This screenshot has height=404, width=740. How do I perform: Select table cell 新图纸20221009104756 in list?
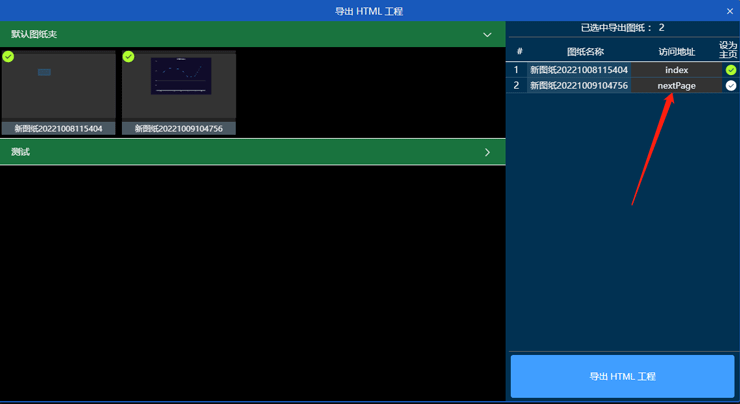(579, 85)
